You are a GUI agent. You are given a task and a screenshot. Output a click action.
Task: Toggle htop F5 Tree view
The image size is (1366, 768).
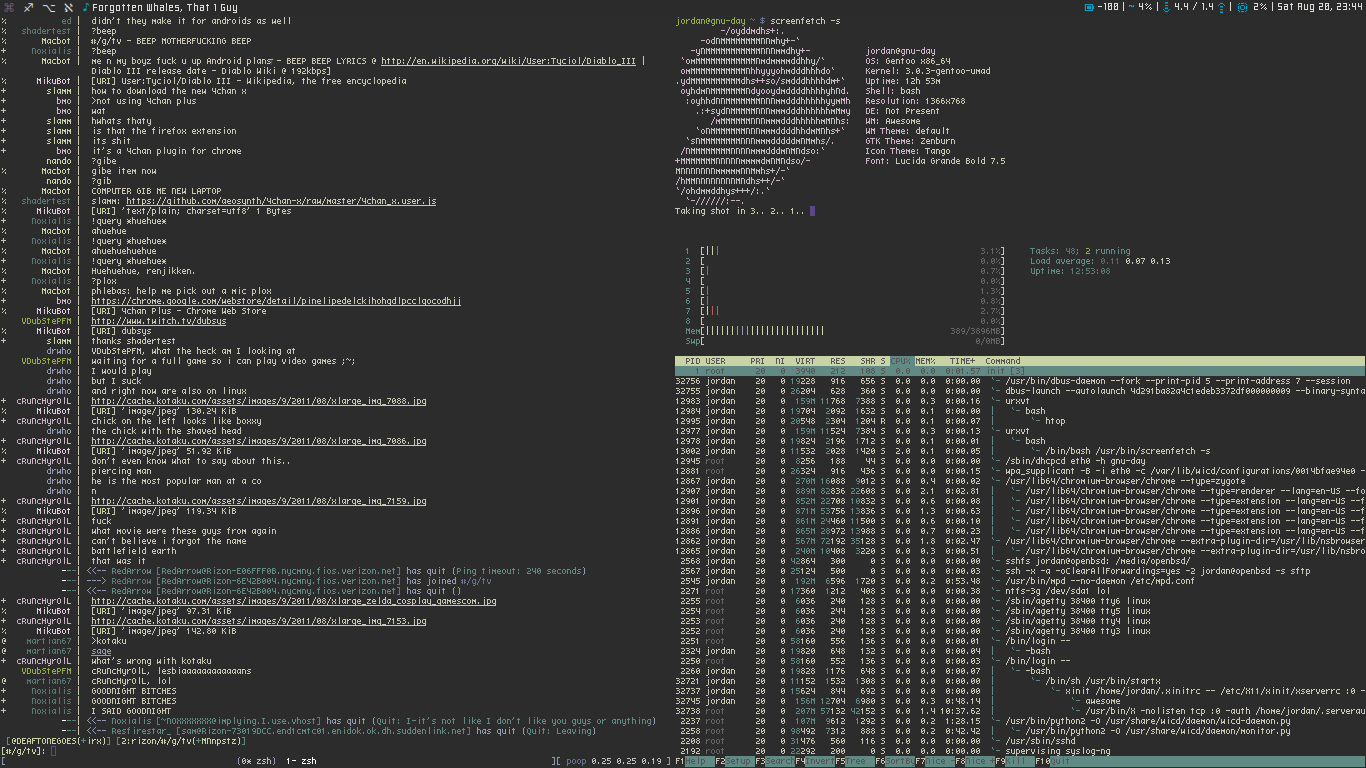point(853,761)
